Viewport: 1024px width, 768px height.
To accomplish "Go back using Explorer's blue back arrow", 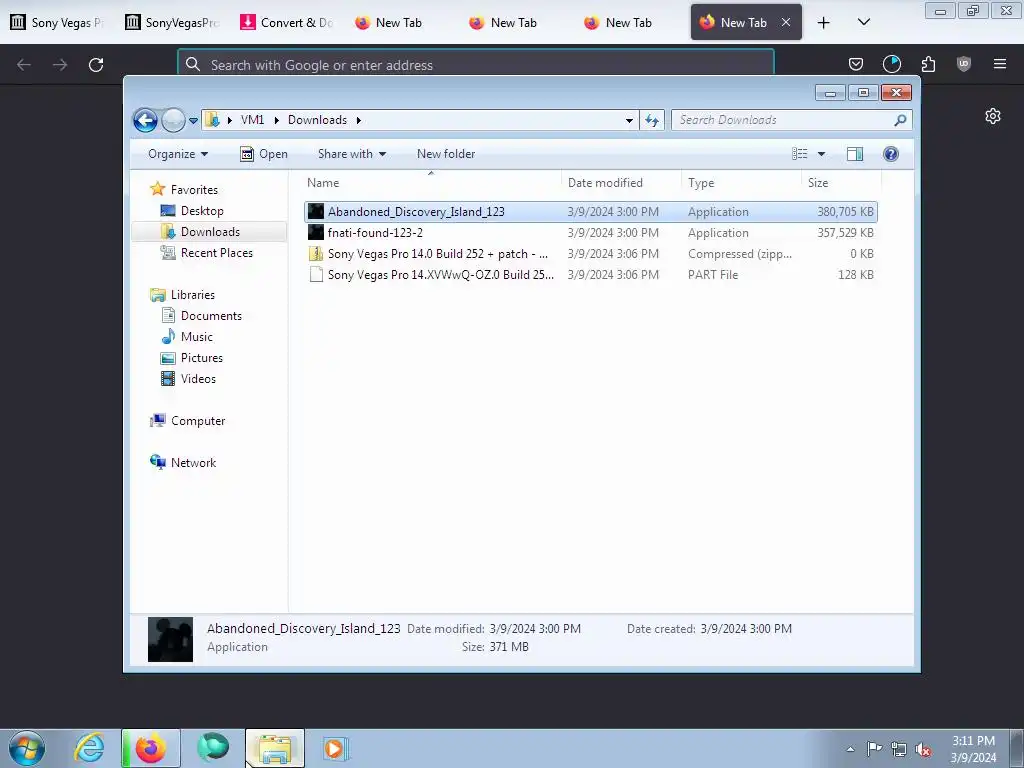I will pyautogui.click(x=145, y=120).
